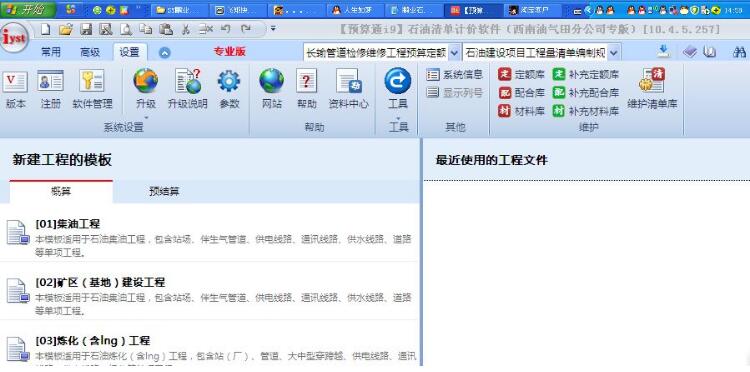Viewport: 750px width, 372px height.
Task: Open the 参数 gear settings
Action: coord(229,89)
